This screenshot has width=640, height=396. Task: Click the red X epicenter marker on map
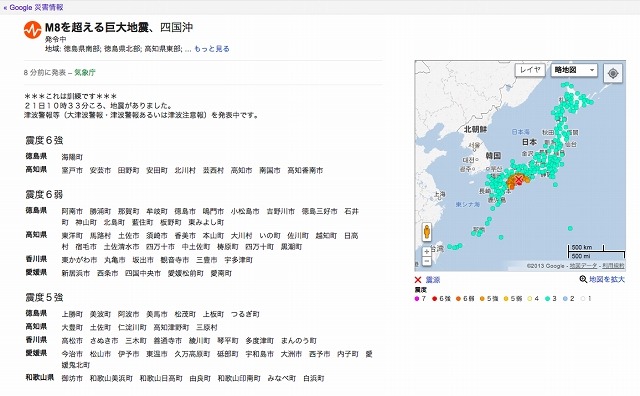pos(519,179)
